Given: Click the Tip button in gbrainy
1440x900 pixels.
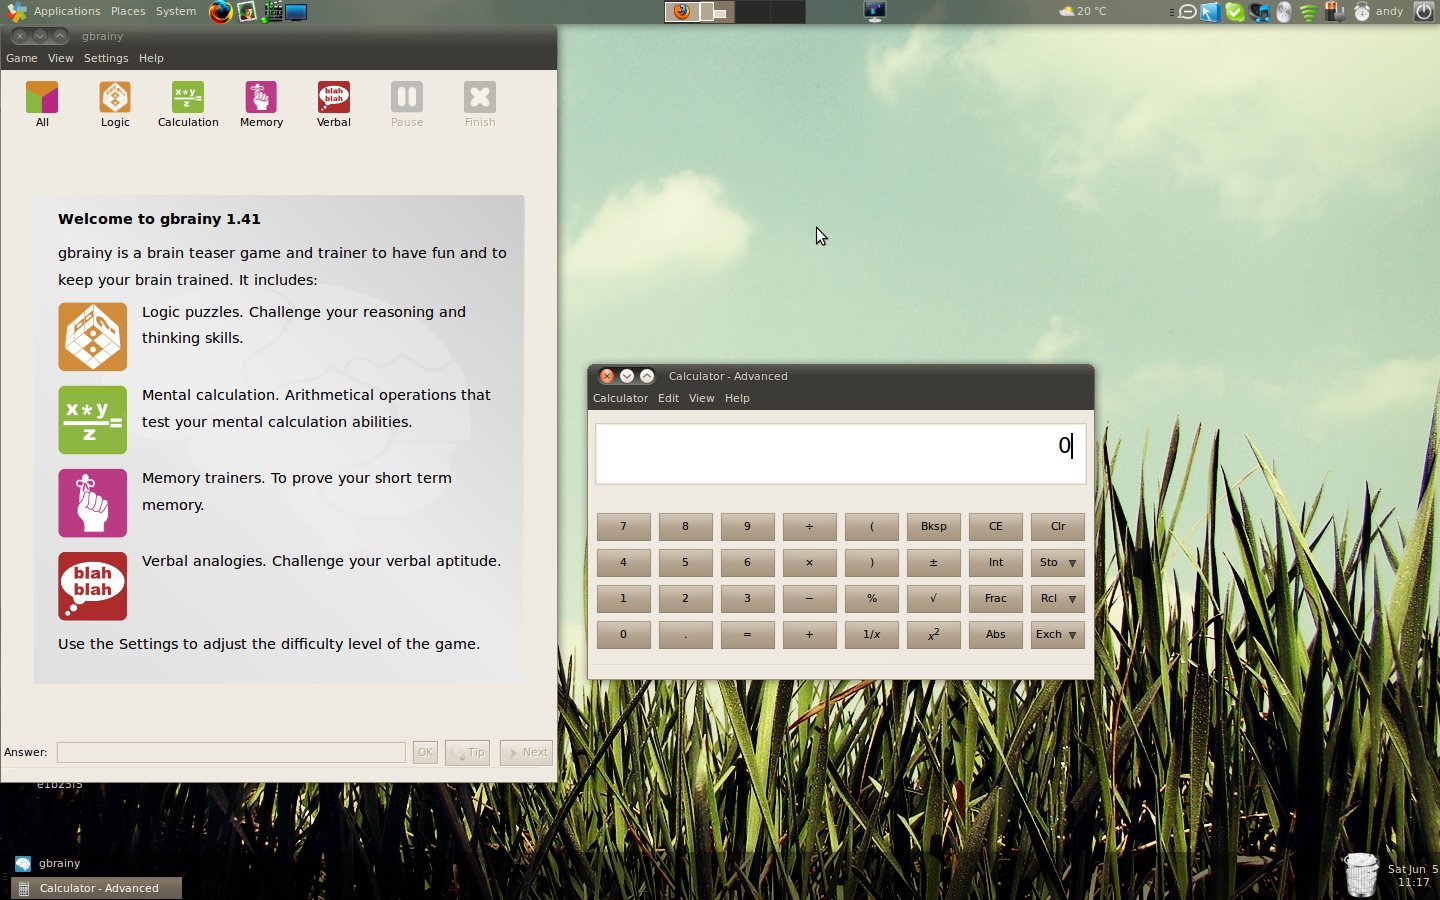Looking at the screenshot, I should point(467,752).
